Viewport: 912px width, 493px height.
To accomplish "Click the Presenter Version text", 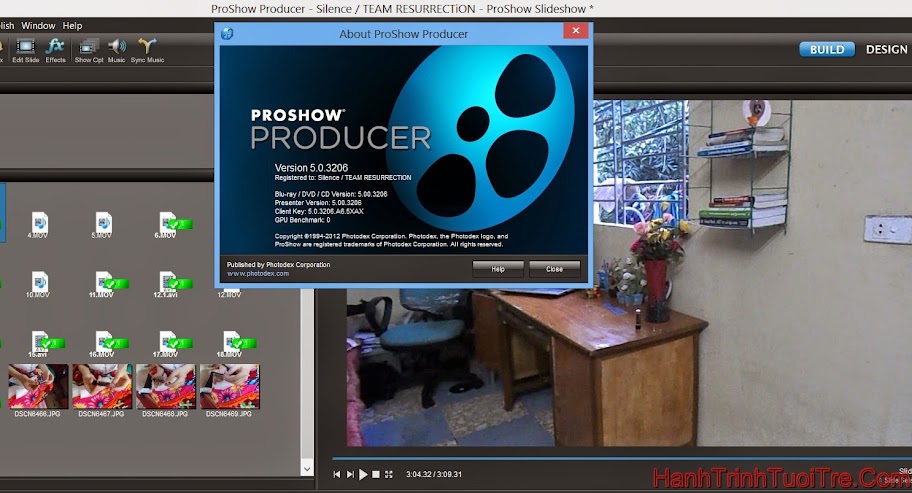I will pos(318,203).
